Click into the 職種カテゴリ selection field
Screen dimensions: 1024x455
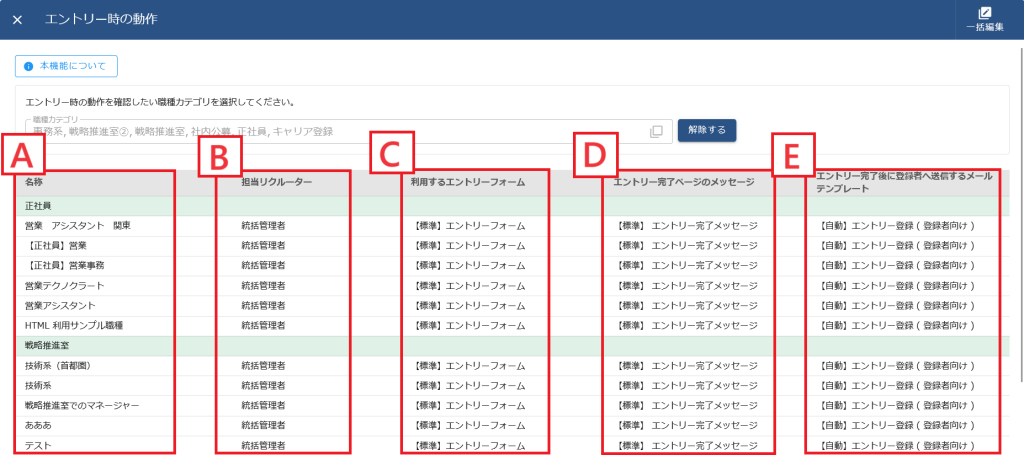pyautogui.click(x=330, y=131)
